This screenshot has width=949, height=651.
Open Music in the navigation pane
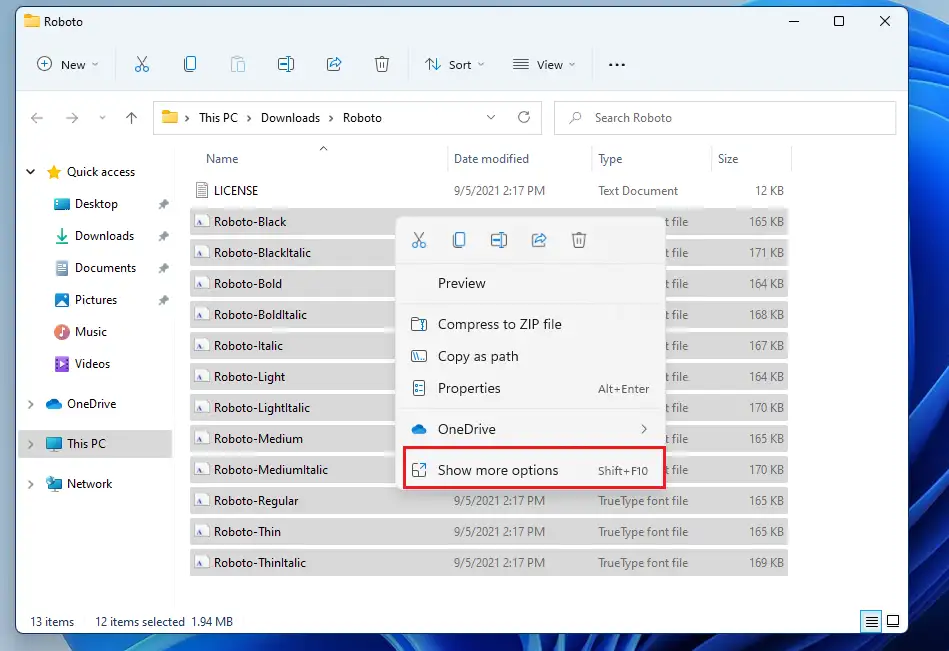91,332
